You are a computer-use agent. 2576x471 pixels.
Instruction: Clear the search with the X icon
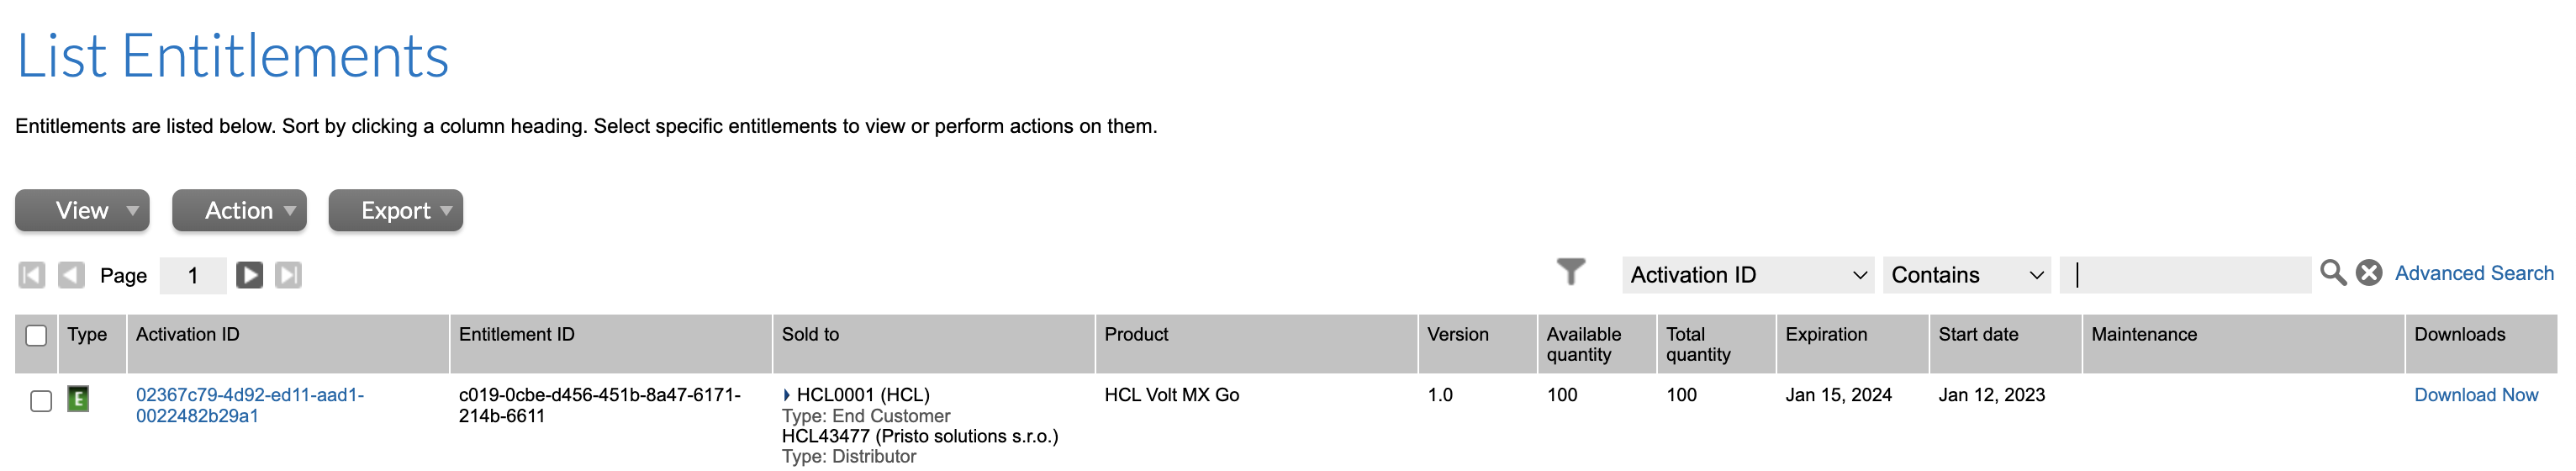click(2369, 273)
